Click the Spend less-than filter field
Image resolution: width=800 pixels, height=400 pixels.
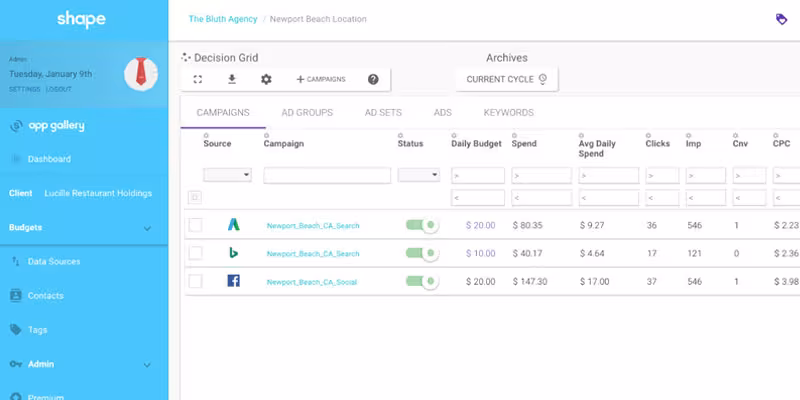click(541, 197)
